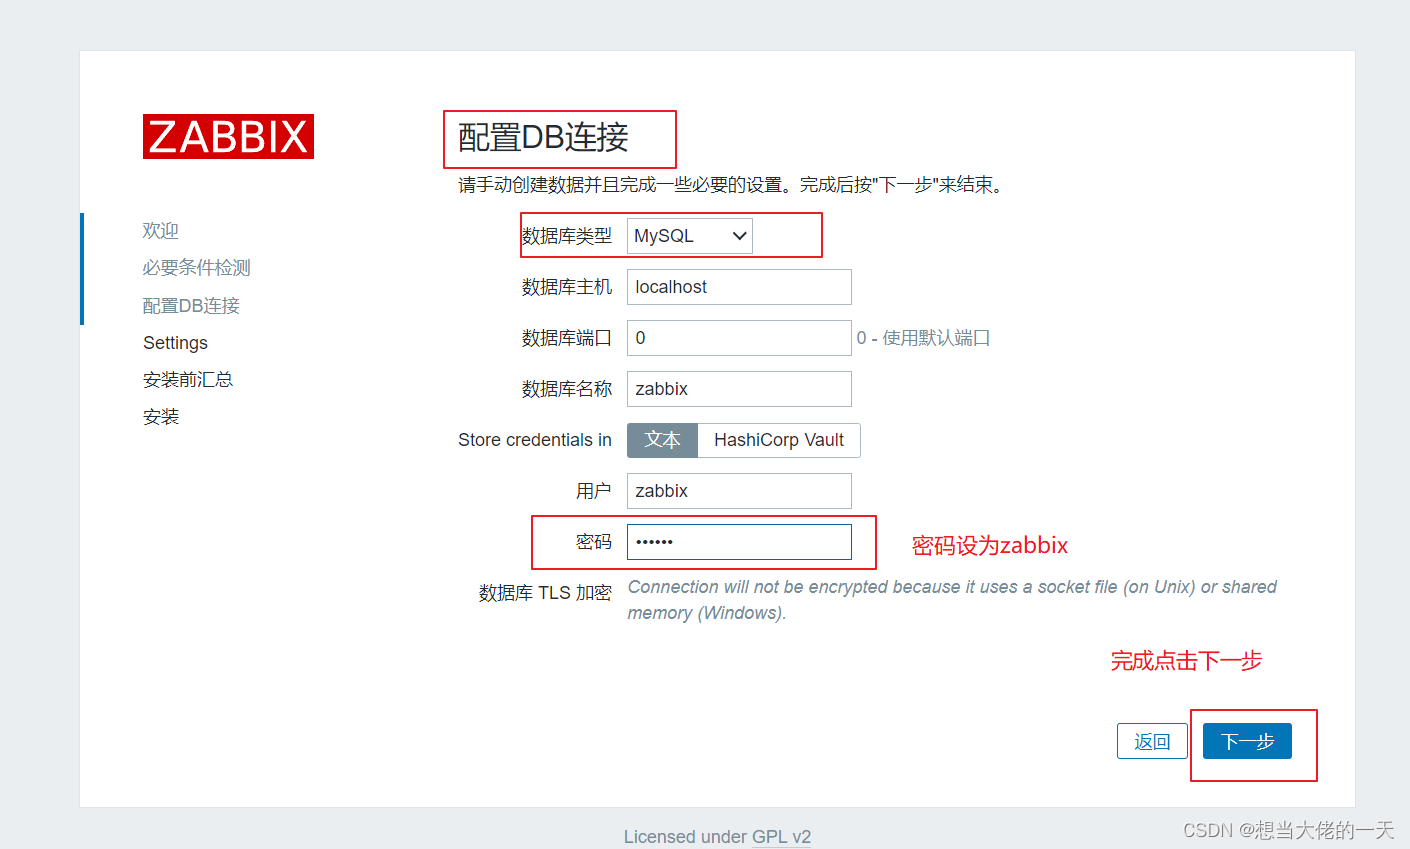Select the 安装前汇总 step in the sidebar
Image resolution: width=1410 pixels, height=849 pixels.
[188, 380]
